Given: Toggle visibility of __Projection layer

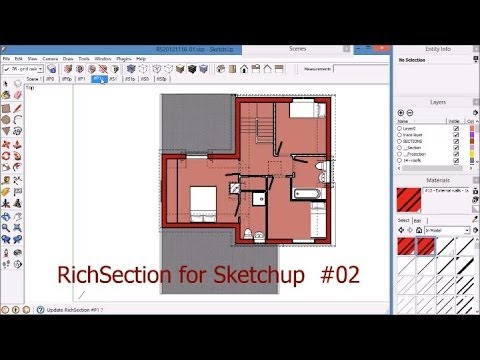Looking at the screenshot, I should (x=456, y=154).
